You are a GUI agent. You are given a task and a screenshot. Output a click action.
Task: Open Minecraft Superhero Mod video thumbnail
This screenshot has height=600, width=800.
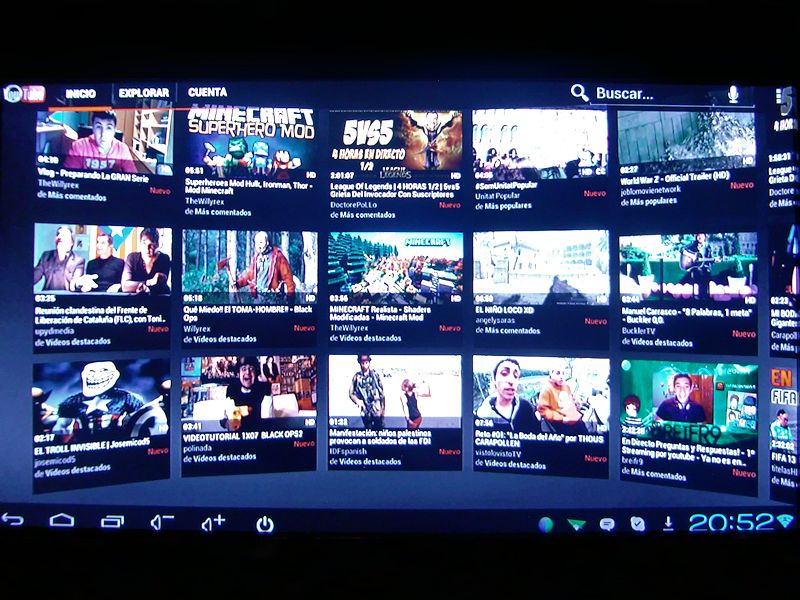click(x=249, y=142)
